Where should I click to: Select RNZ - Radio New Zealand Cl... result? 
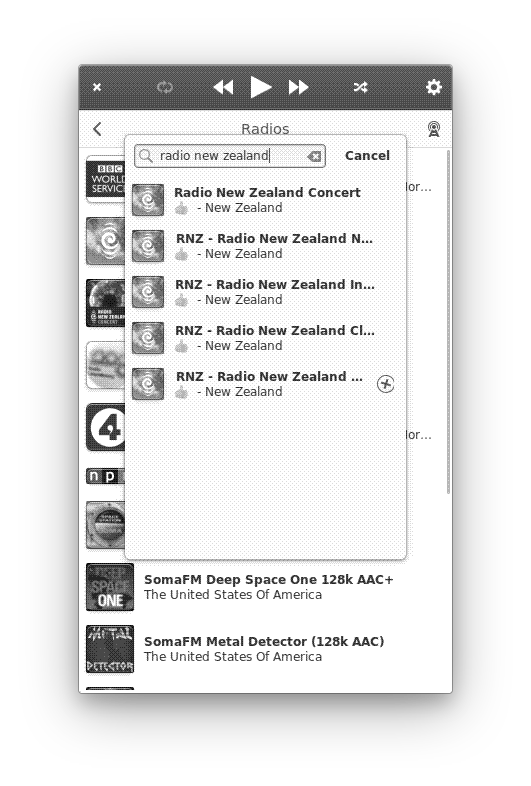pos(265,338)
